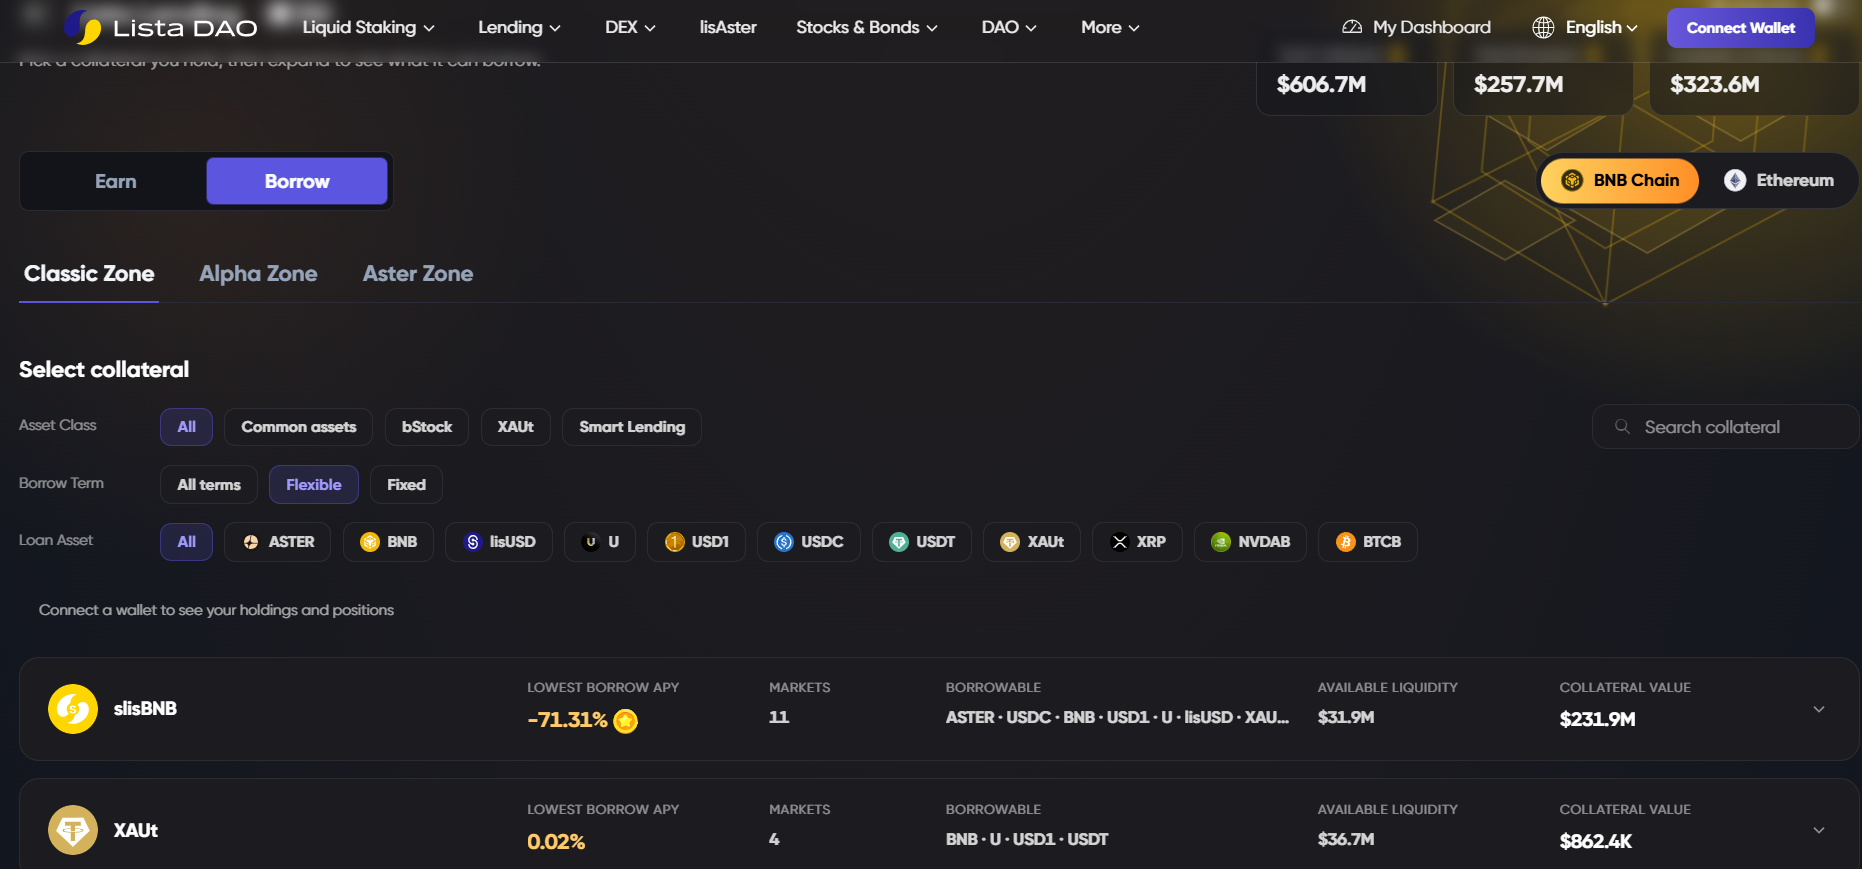Focus the Search collateral field
Image resolution: width=1862 pixels, height=869 pixels.
click(x=1725, y=427)
